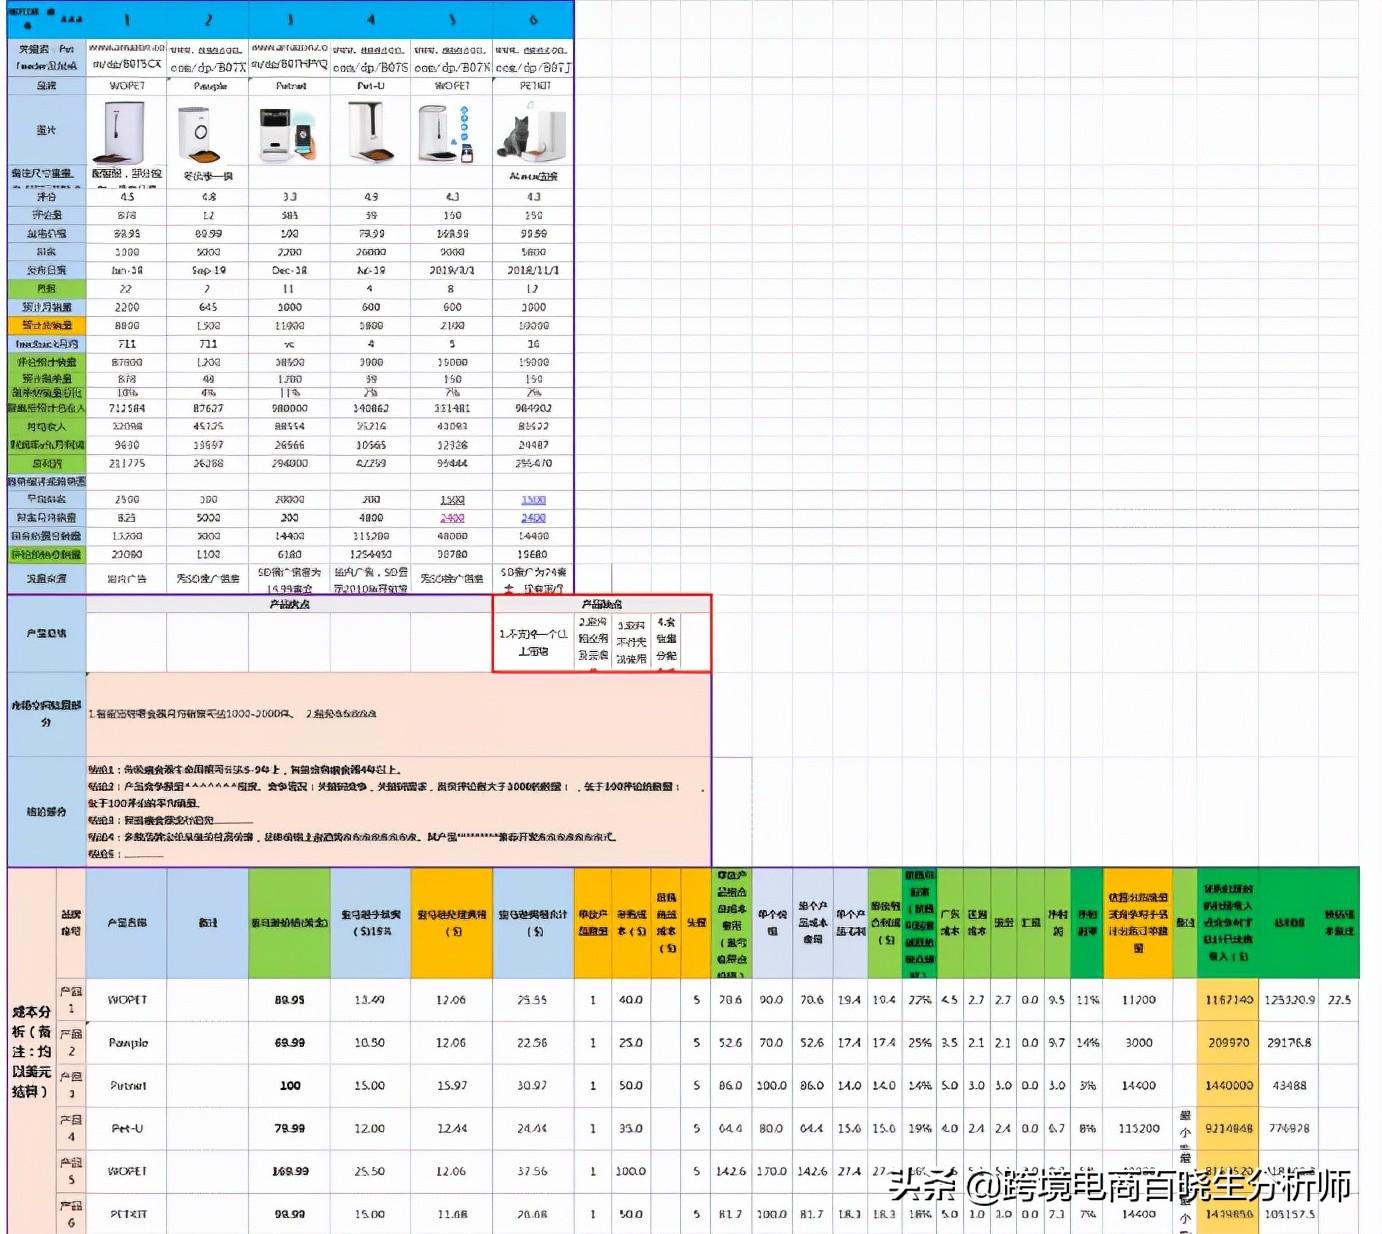
Task: Click the rating cell showing 4.5
Action: [x=127, y=197]
